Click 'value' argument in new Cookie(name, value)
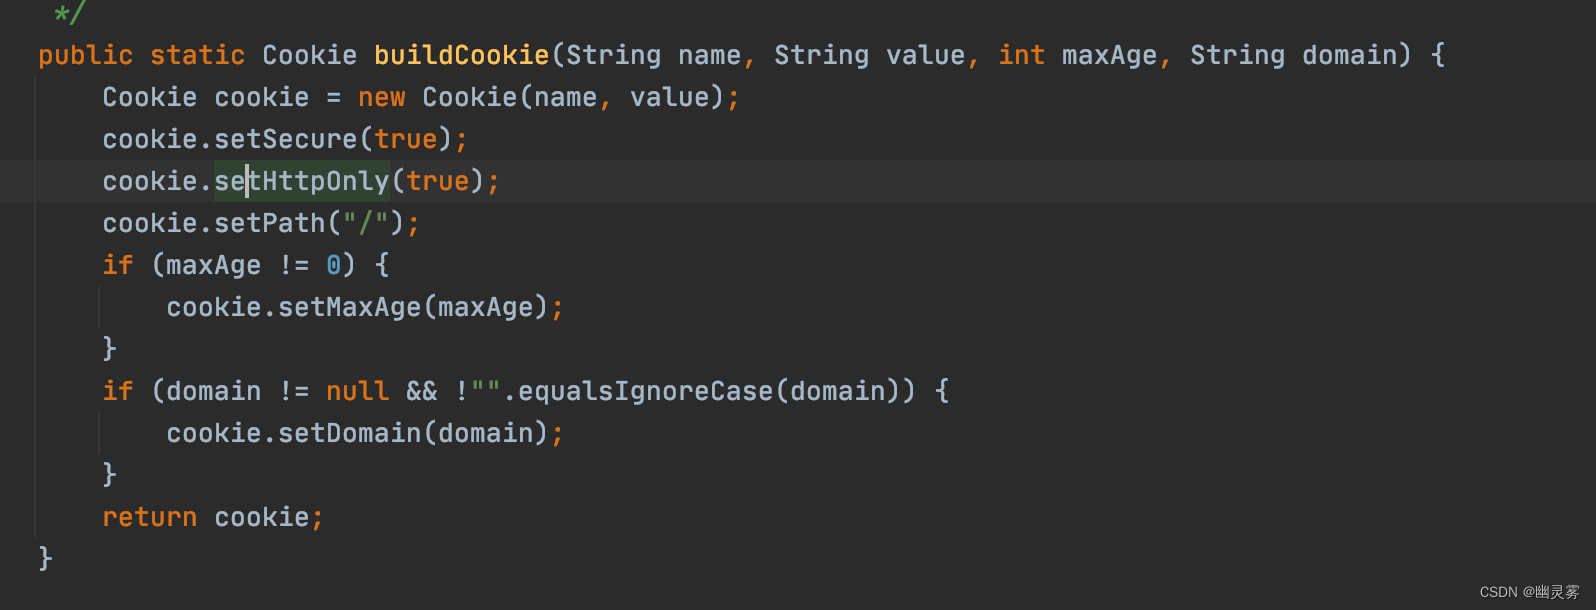This screenshot has height=610, width=1596. [670, 97]
